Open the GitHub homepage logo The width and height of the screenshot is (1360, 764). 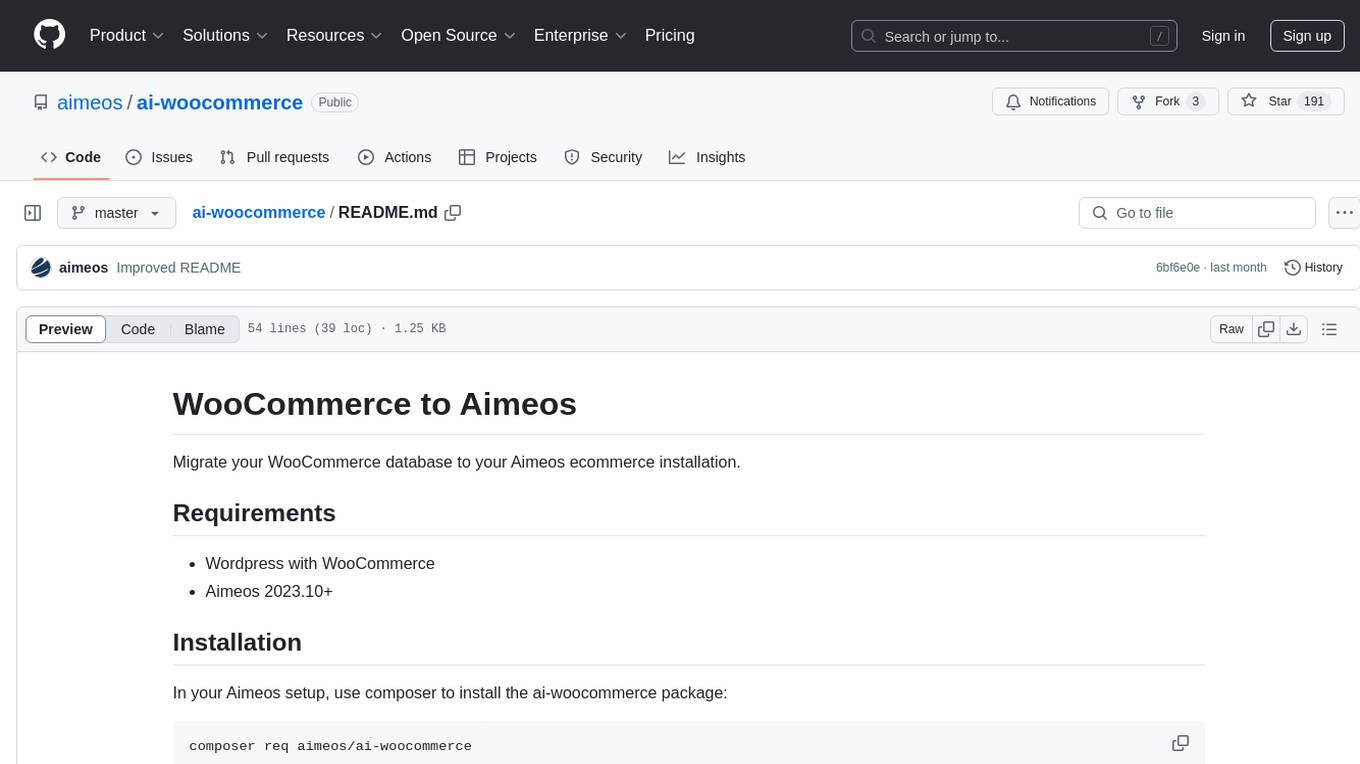[x=49, y=35]
